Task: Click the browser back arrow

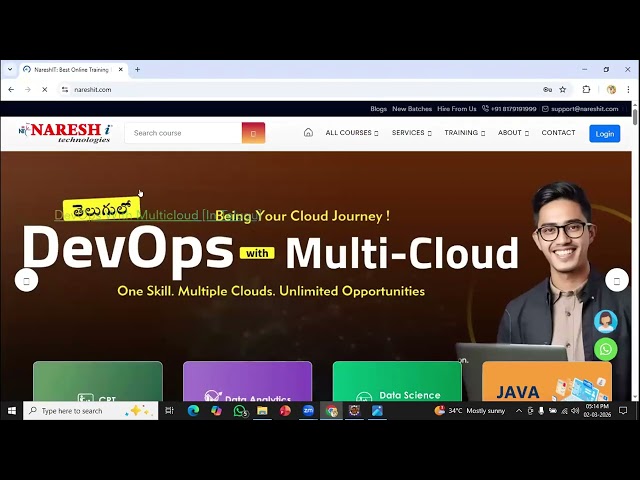Action: 11,89
